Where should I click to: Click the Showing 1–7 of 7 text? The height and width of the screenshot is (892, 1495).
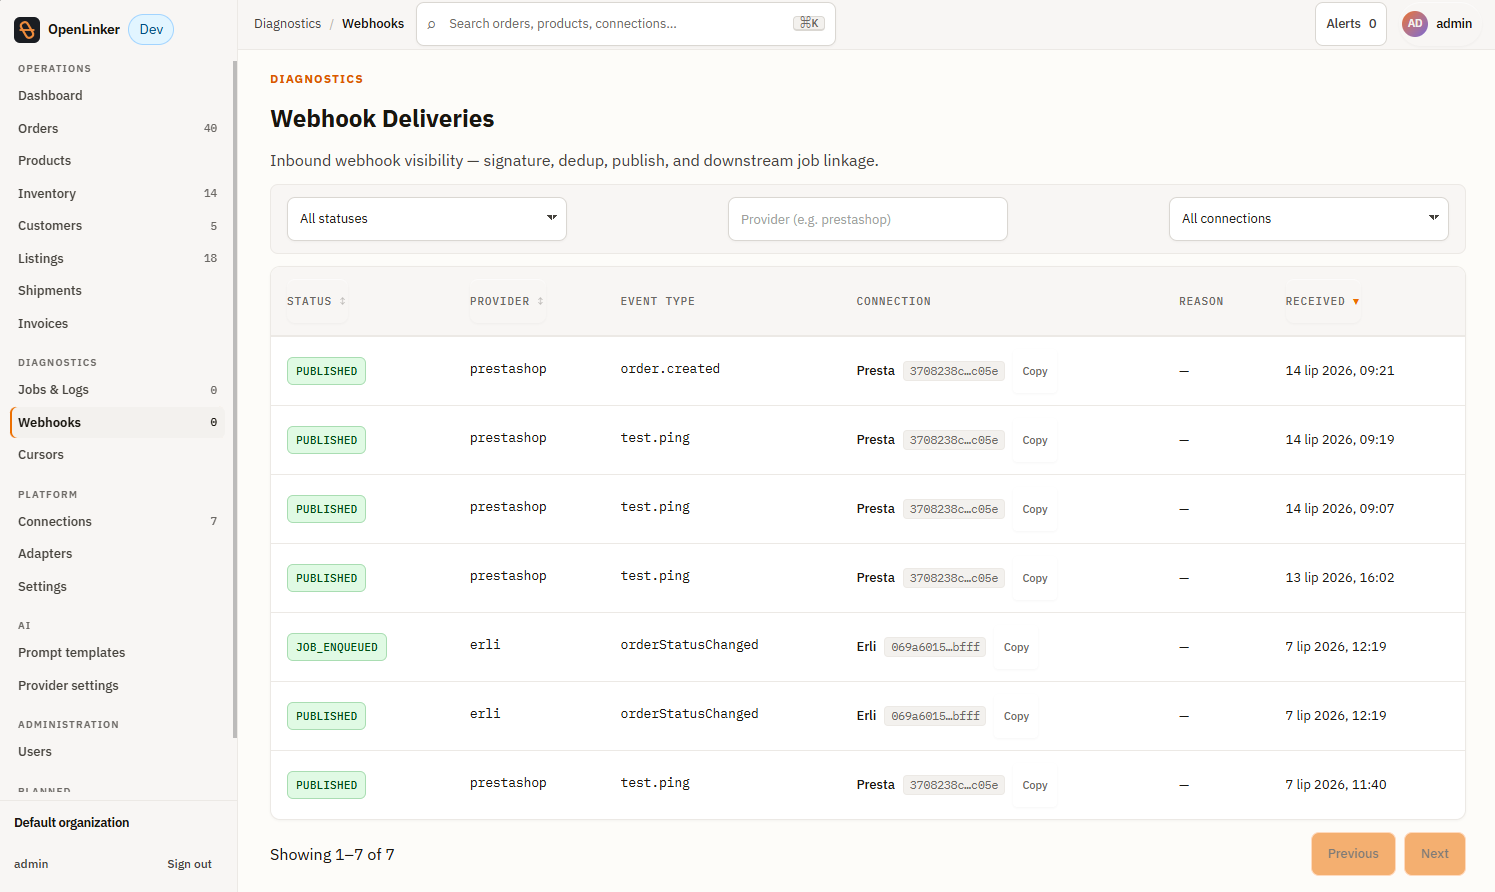pos(332,855)
